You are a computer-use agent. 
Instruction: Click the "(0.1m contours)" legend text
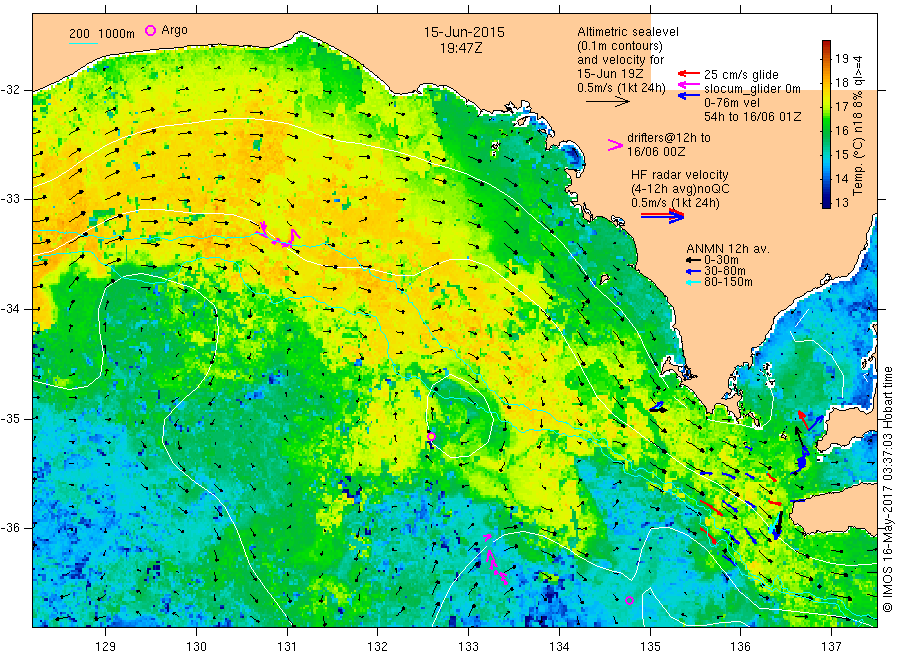(x=620, y=46)
